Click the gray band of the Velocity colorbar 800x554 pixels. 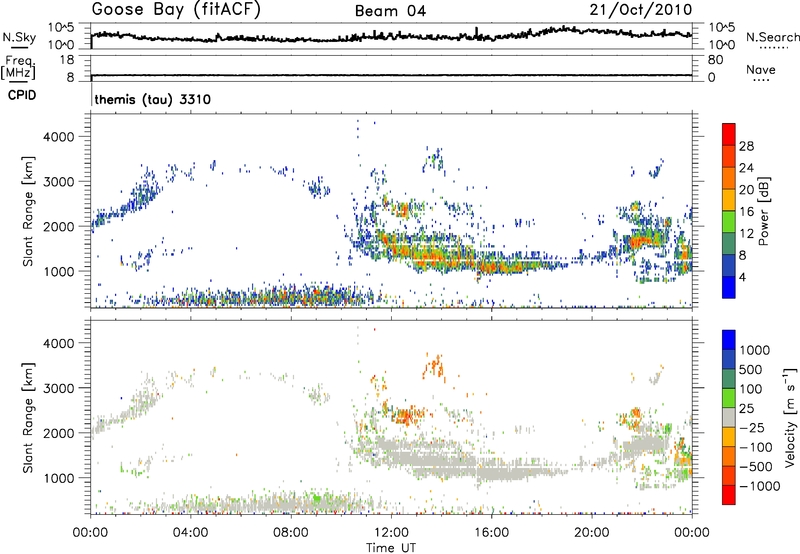[729, 417]
